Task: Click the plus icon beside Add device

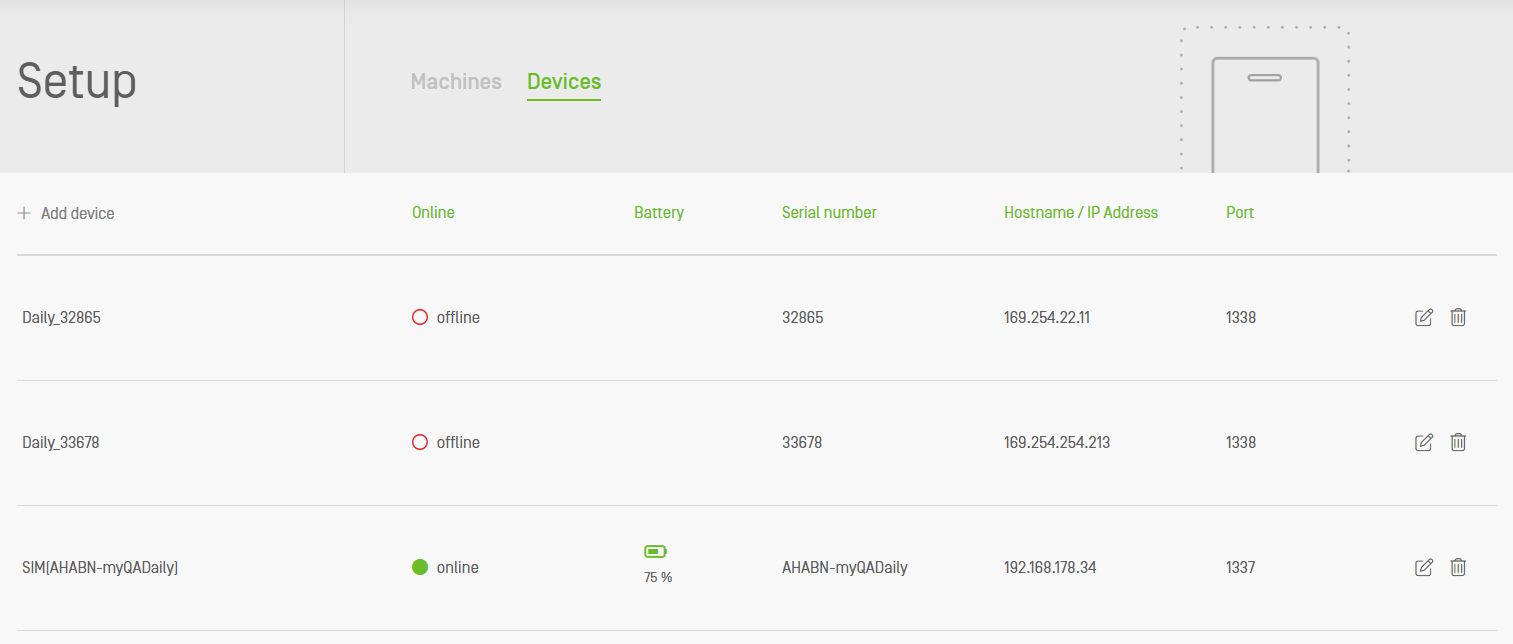Action: coord(24,213)
